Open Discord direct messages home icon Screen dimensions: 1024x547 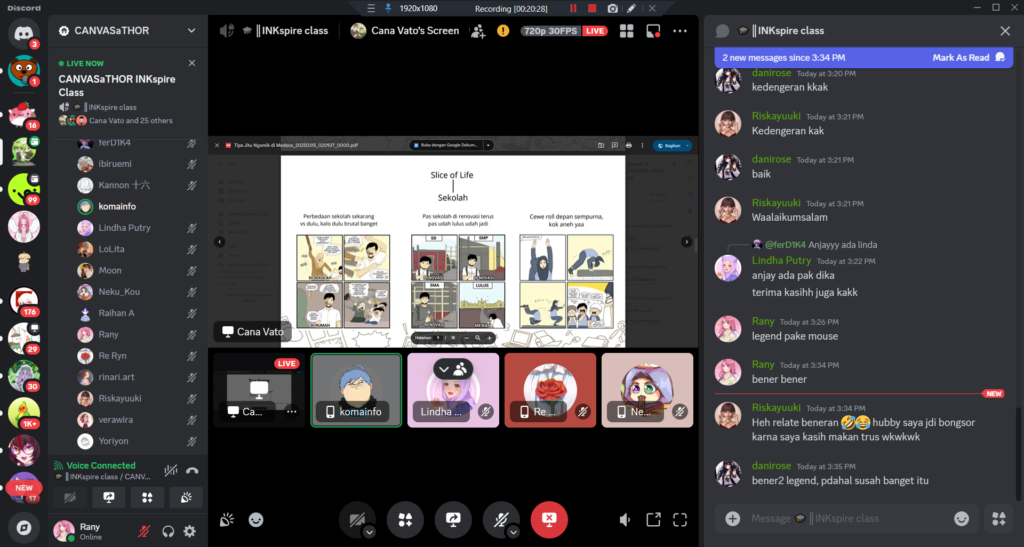(x=24, y=33)
